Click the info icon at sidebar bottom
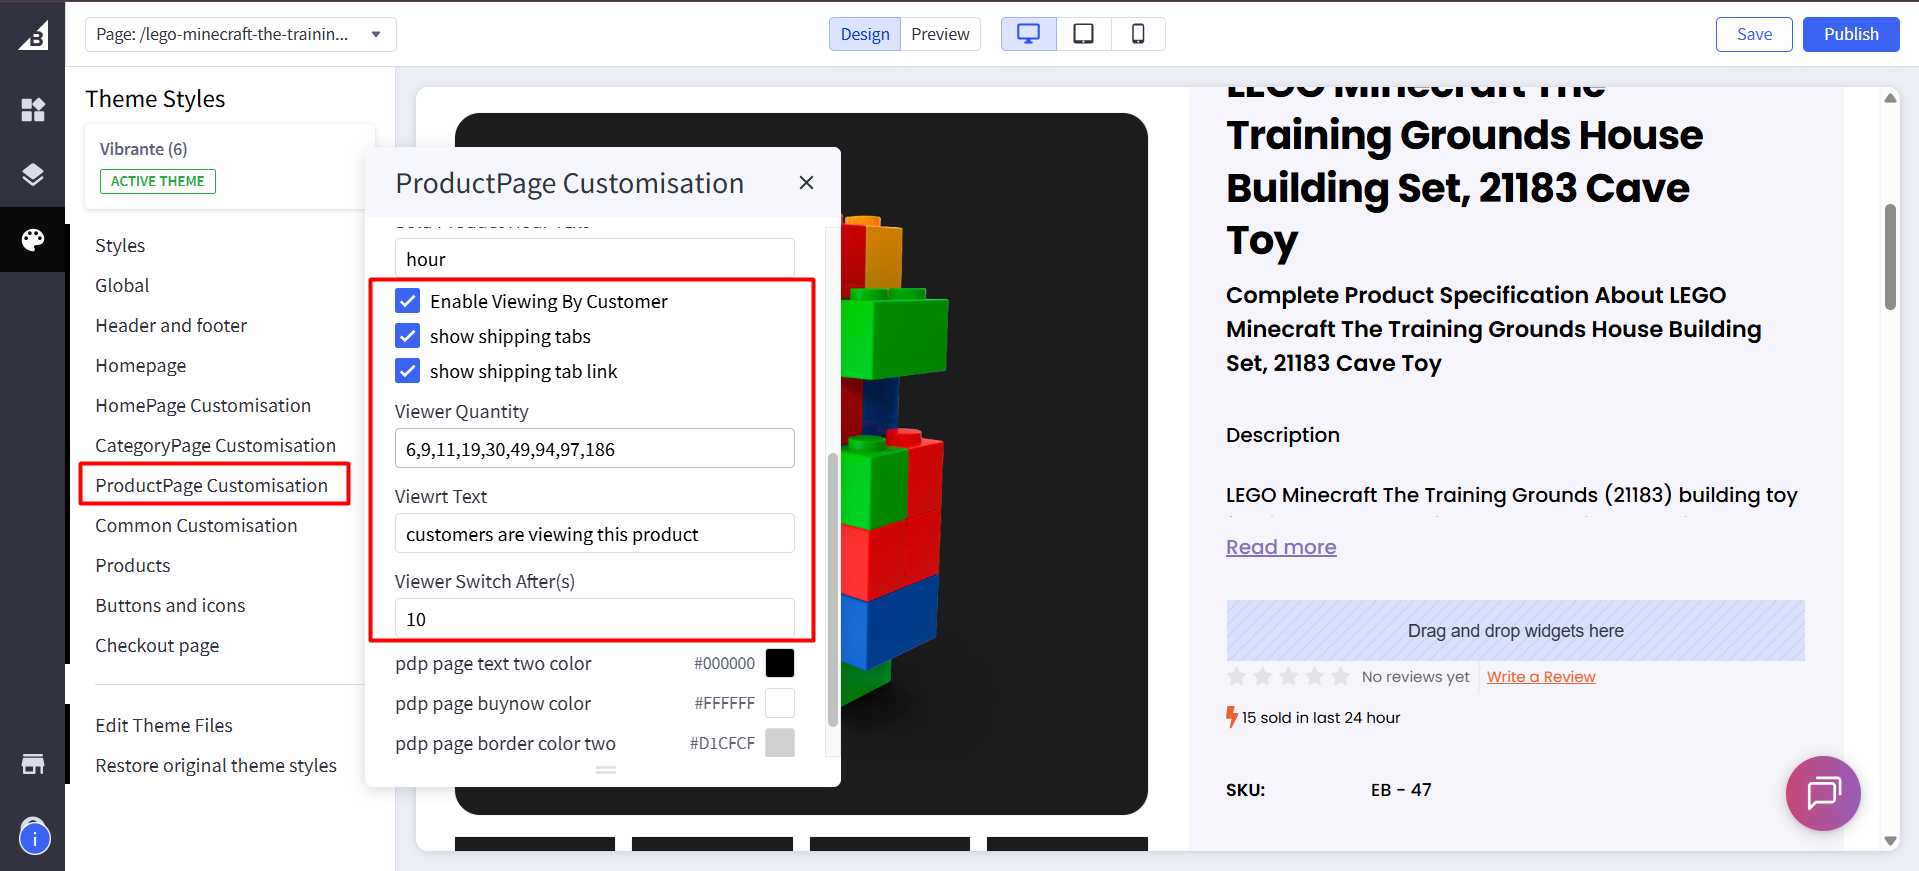 [34, 838]
